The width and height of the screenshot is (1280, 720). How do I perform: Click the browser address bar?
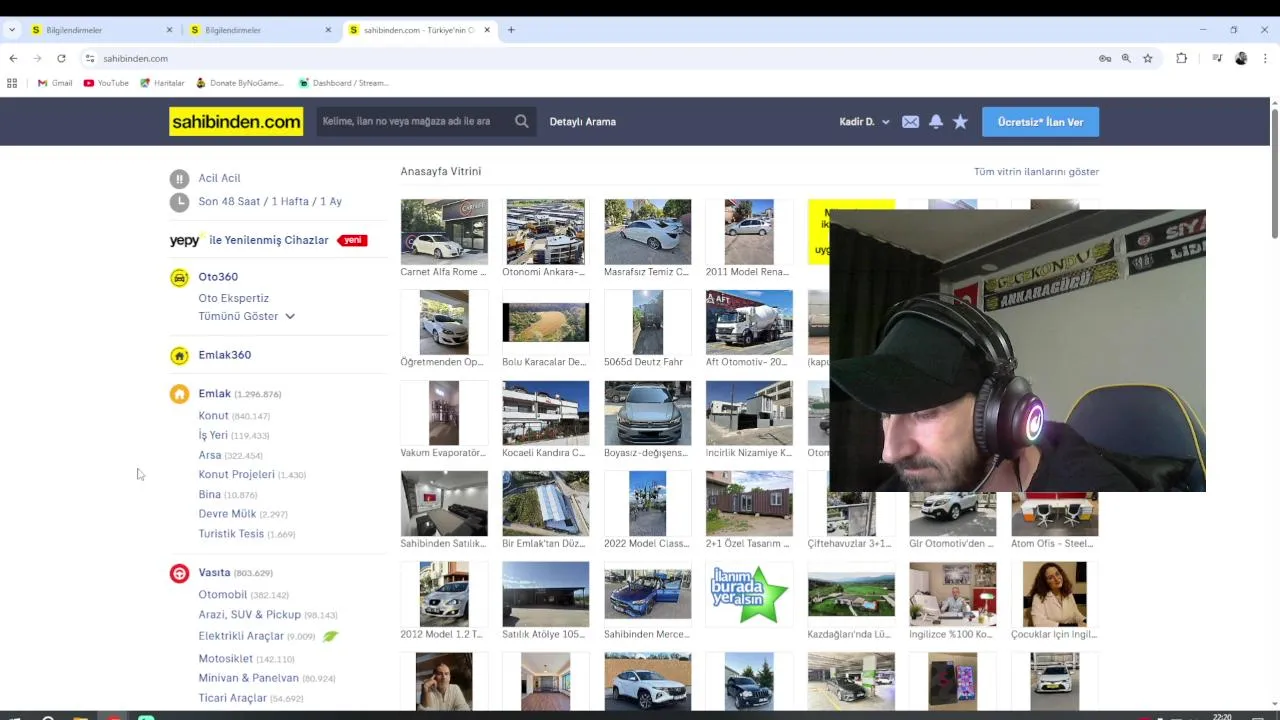[x=590, y=58]
